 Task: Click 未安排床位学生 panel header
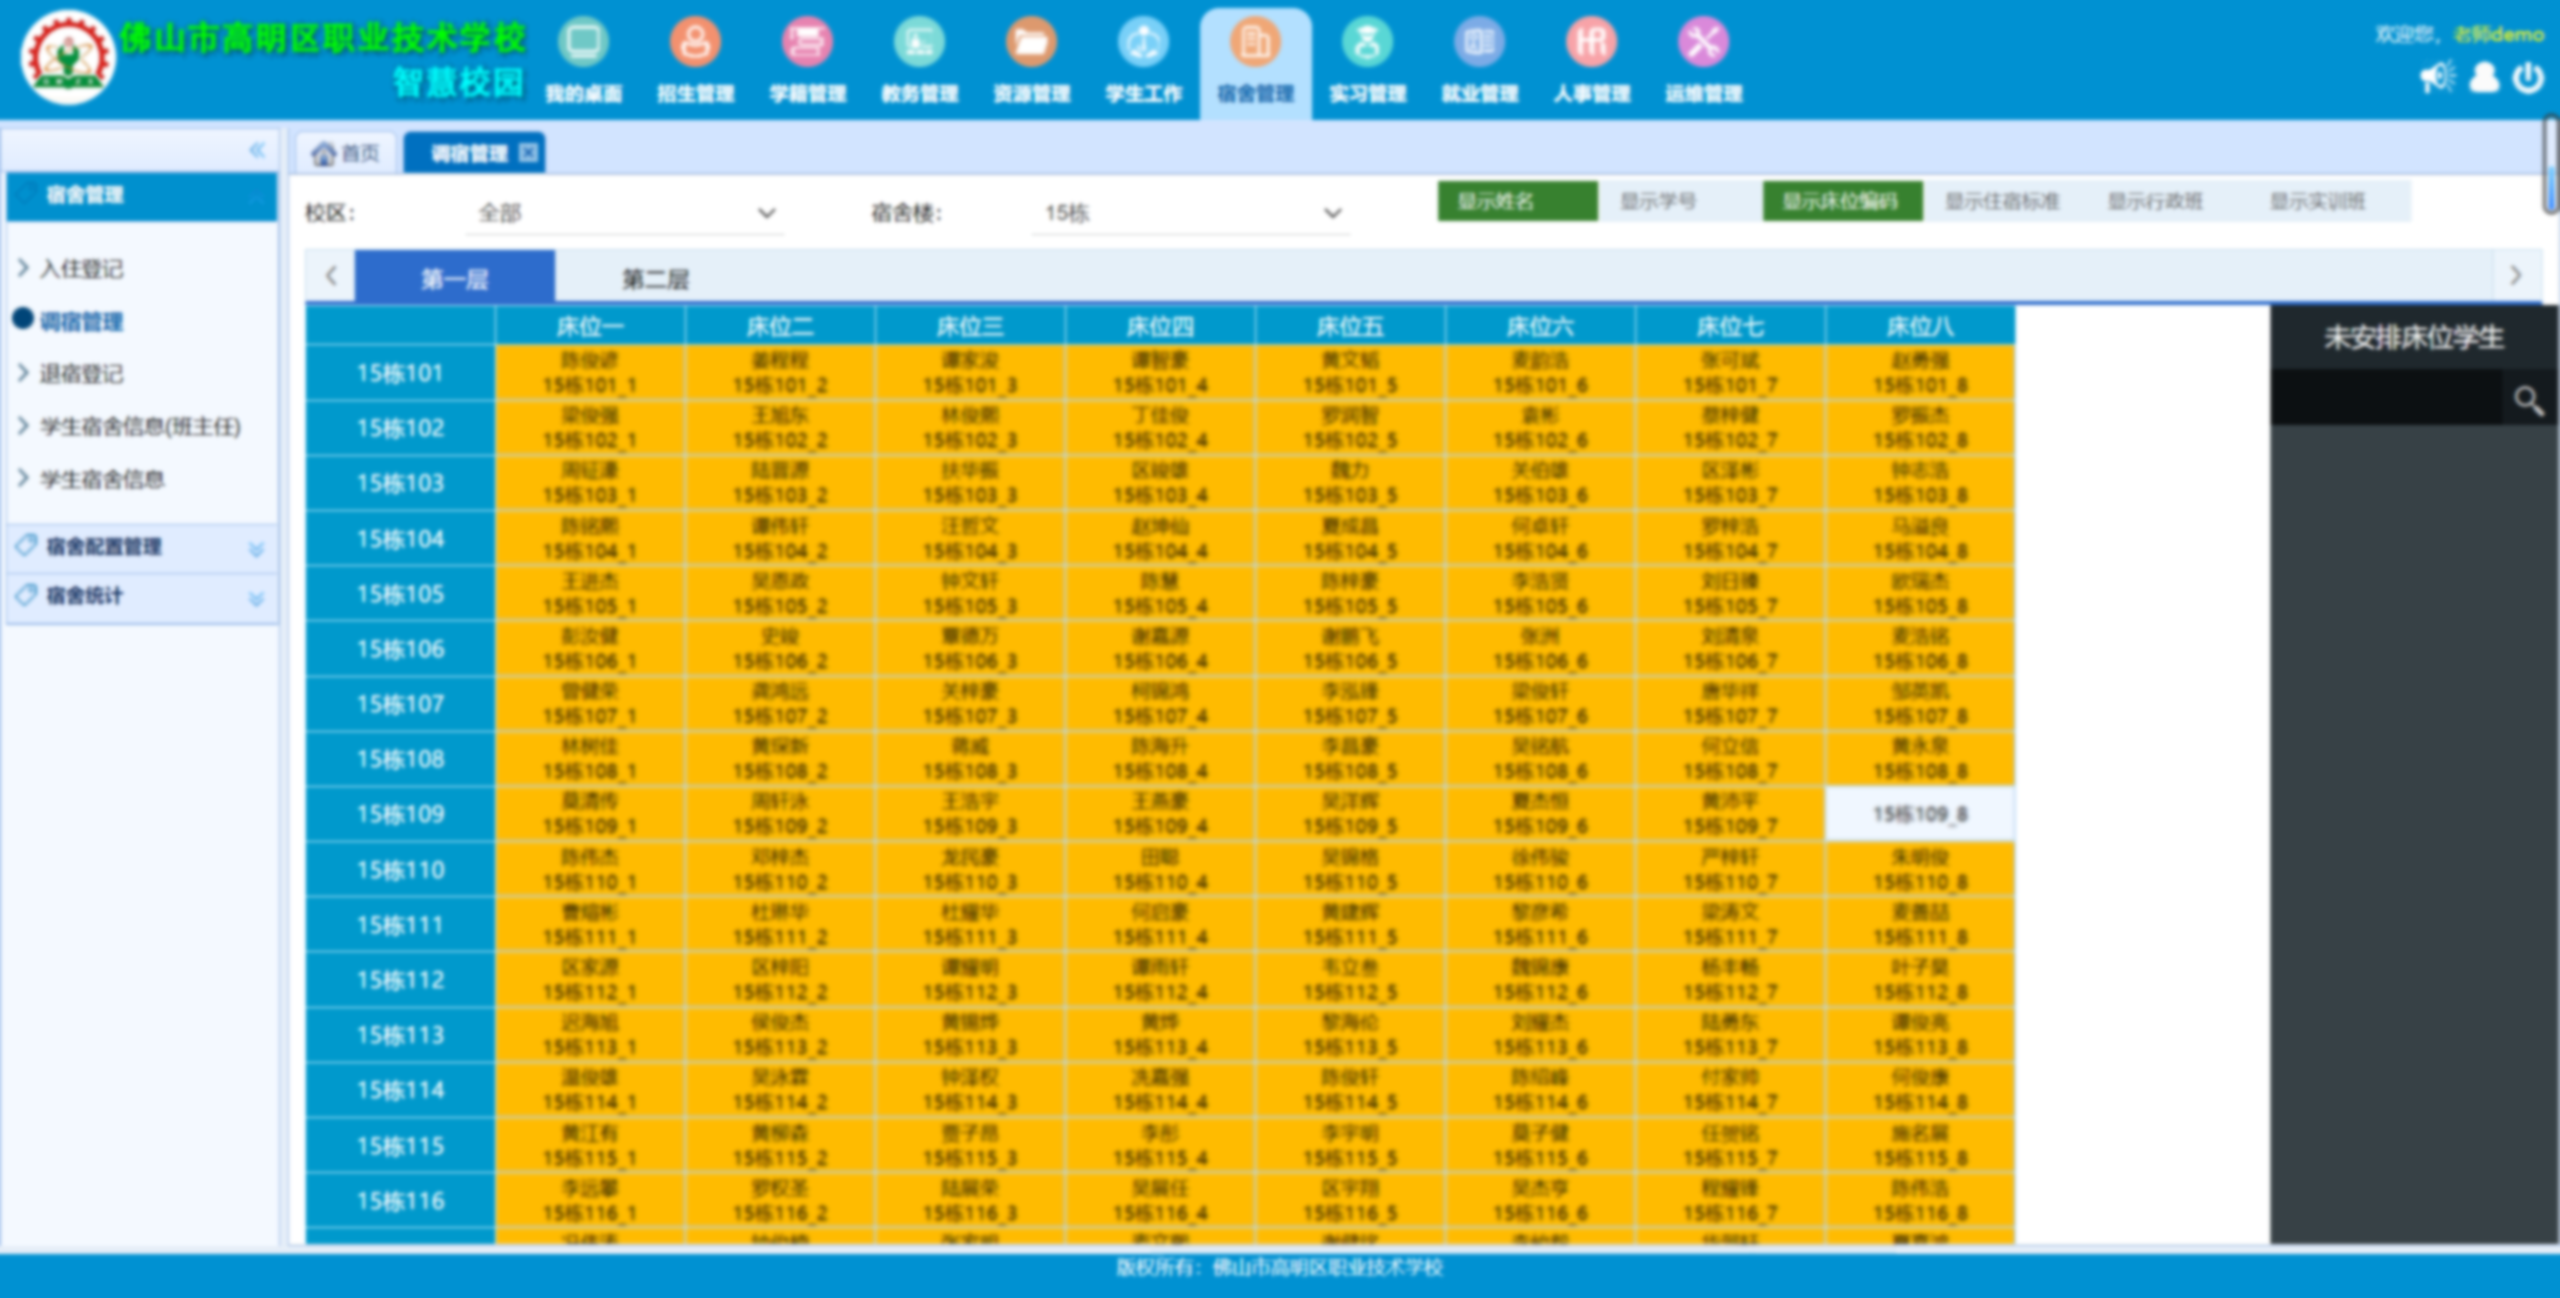point(2413,338)
